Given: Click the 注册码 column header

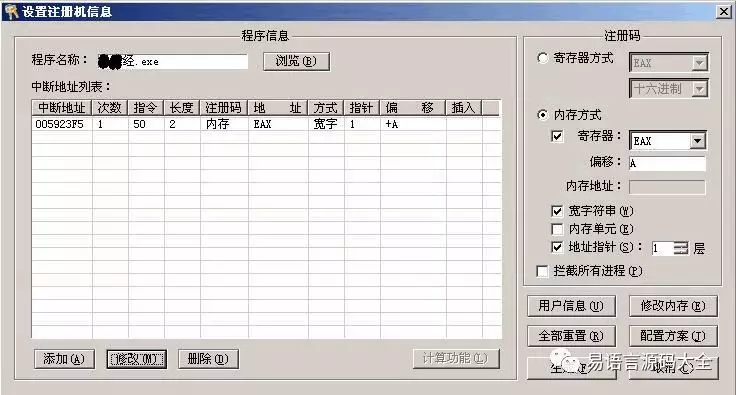Looking at the screenshot, I should click(224, 108).
